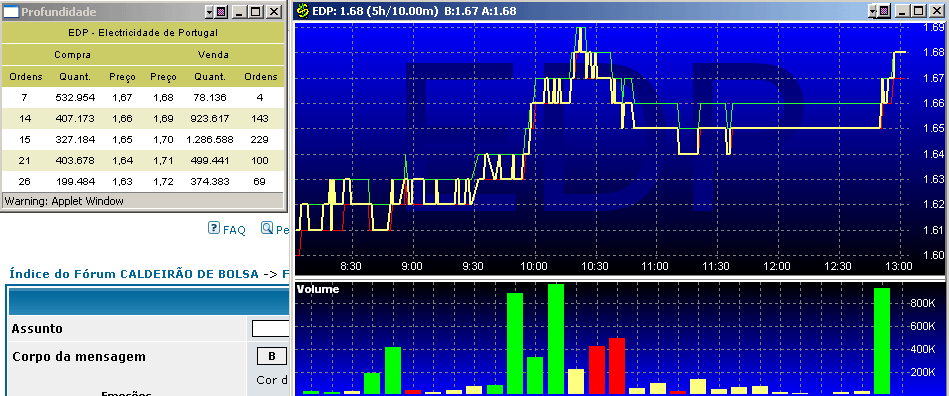
Task: Click the Ordens header under Venda
Action: 261,77
